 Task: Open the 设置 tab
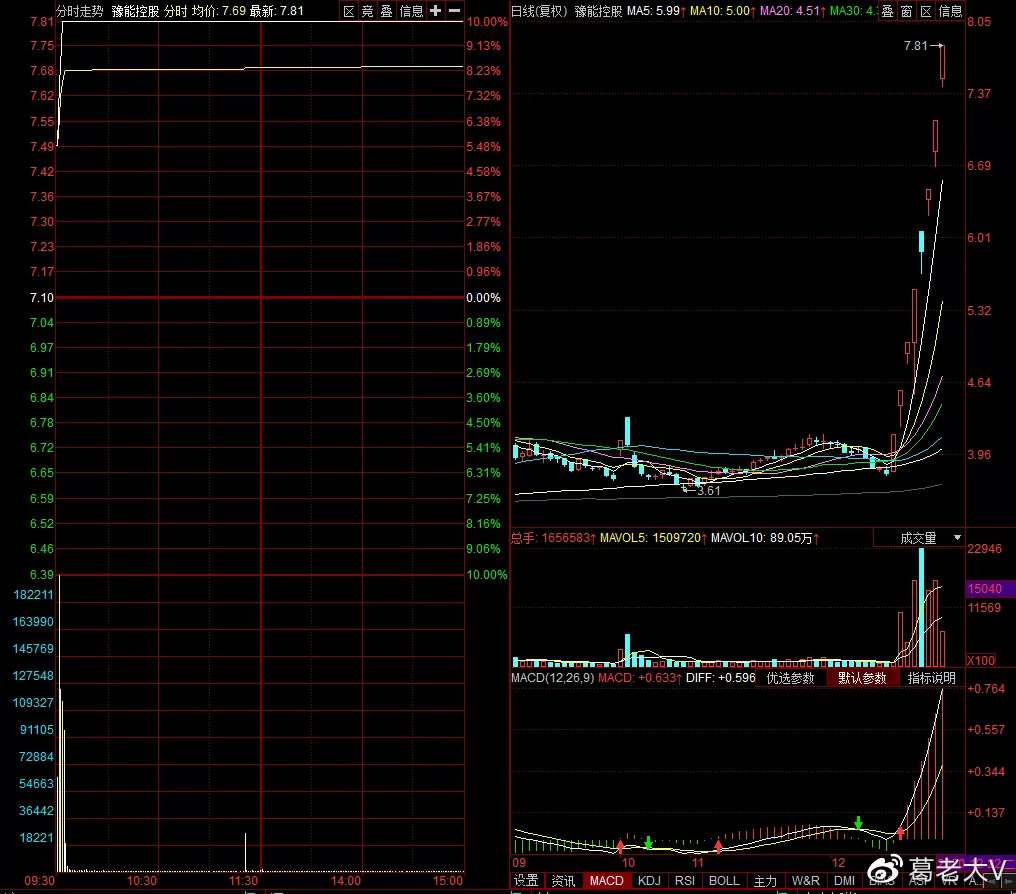525,880
